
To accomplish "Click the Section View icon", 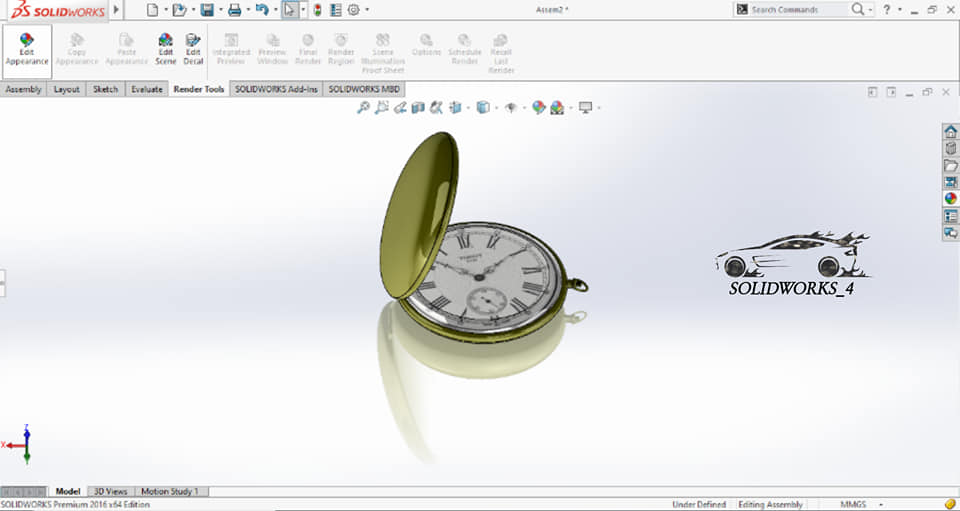I will pos(418,108).
